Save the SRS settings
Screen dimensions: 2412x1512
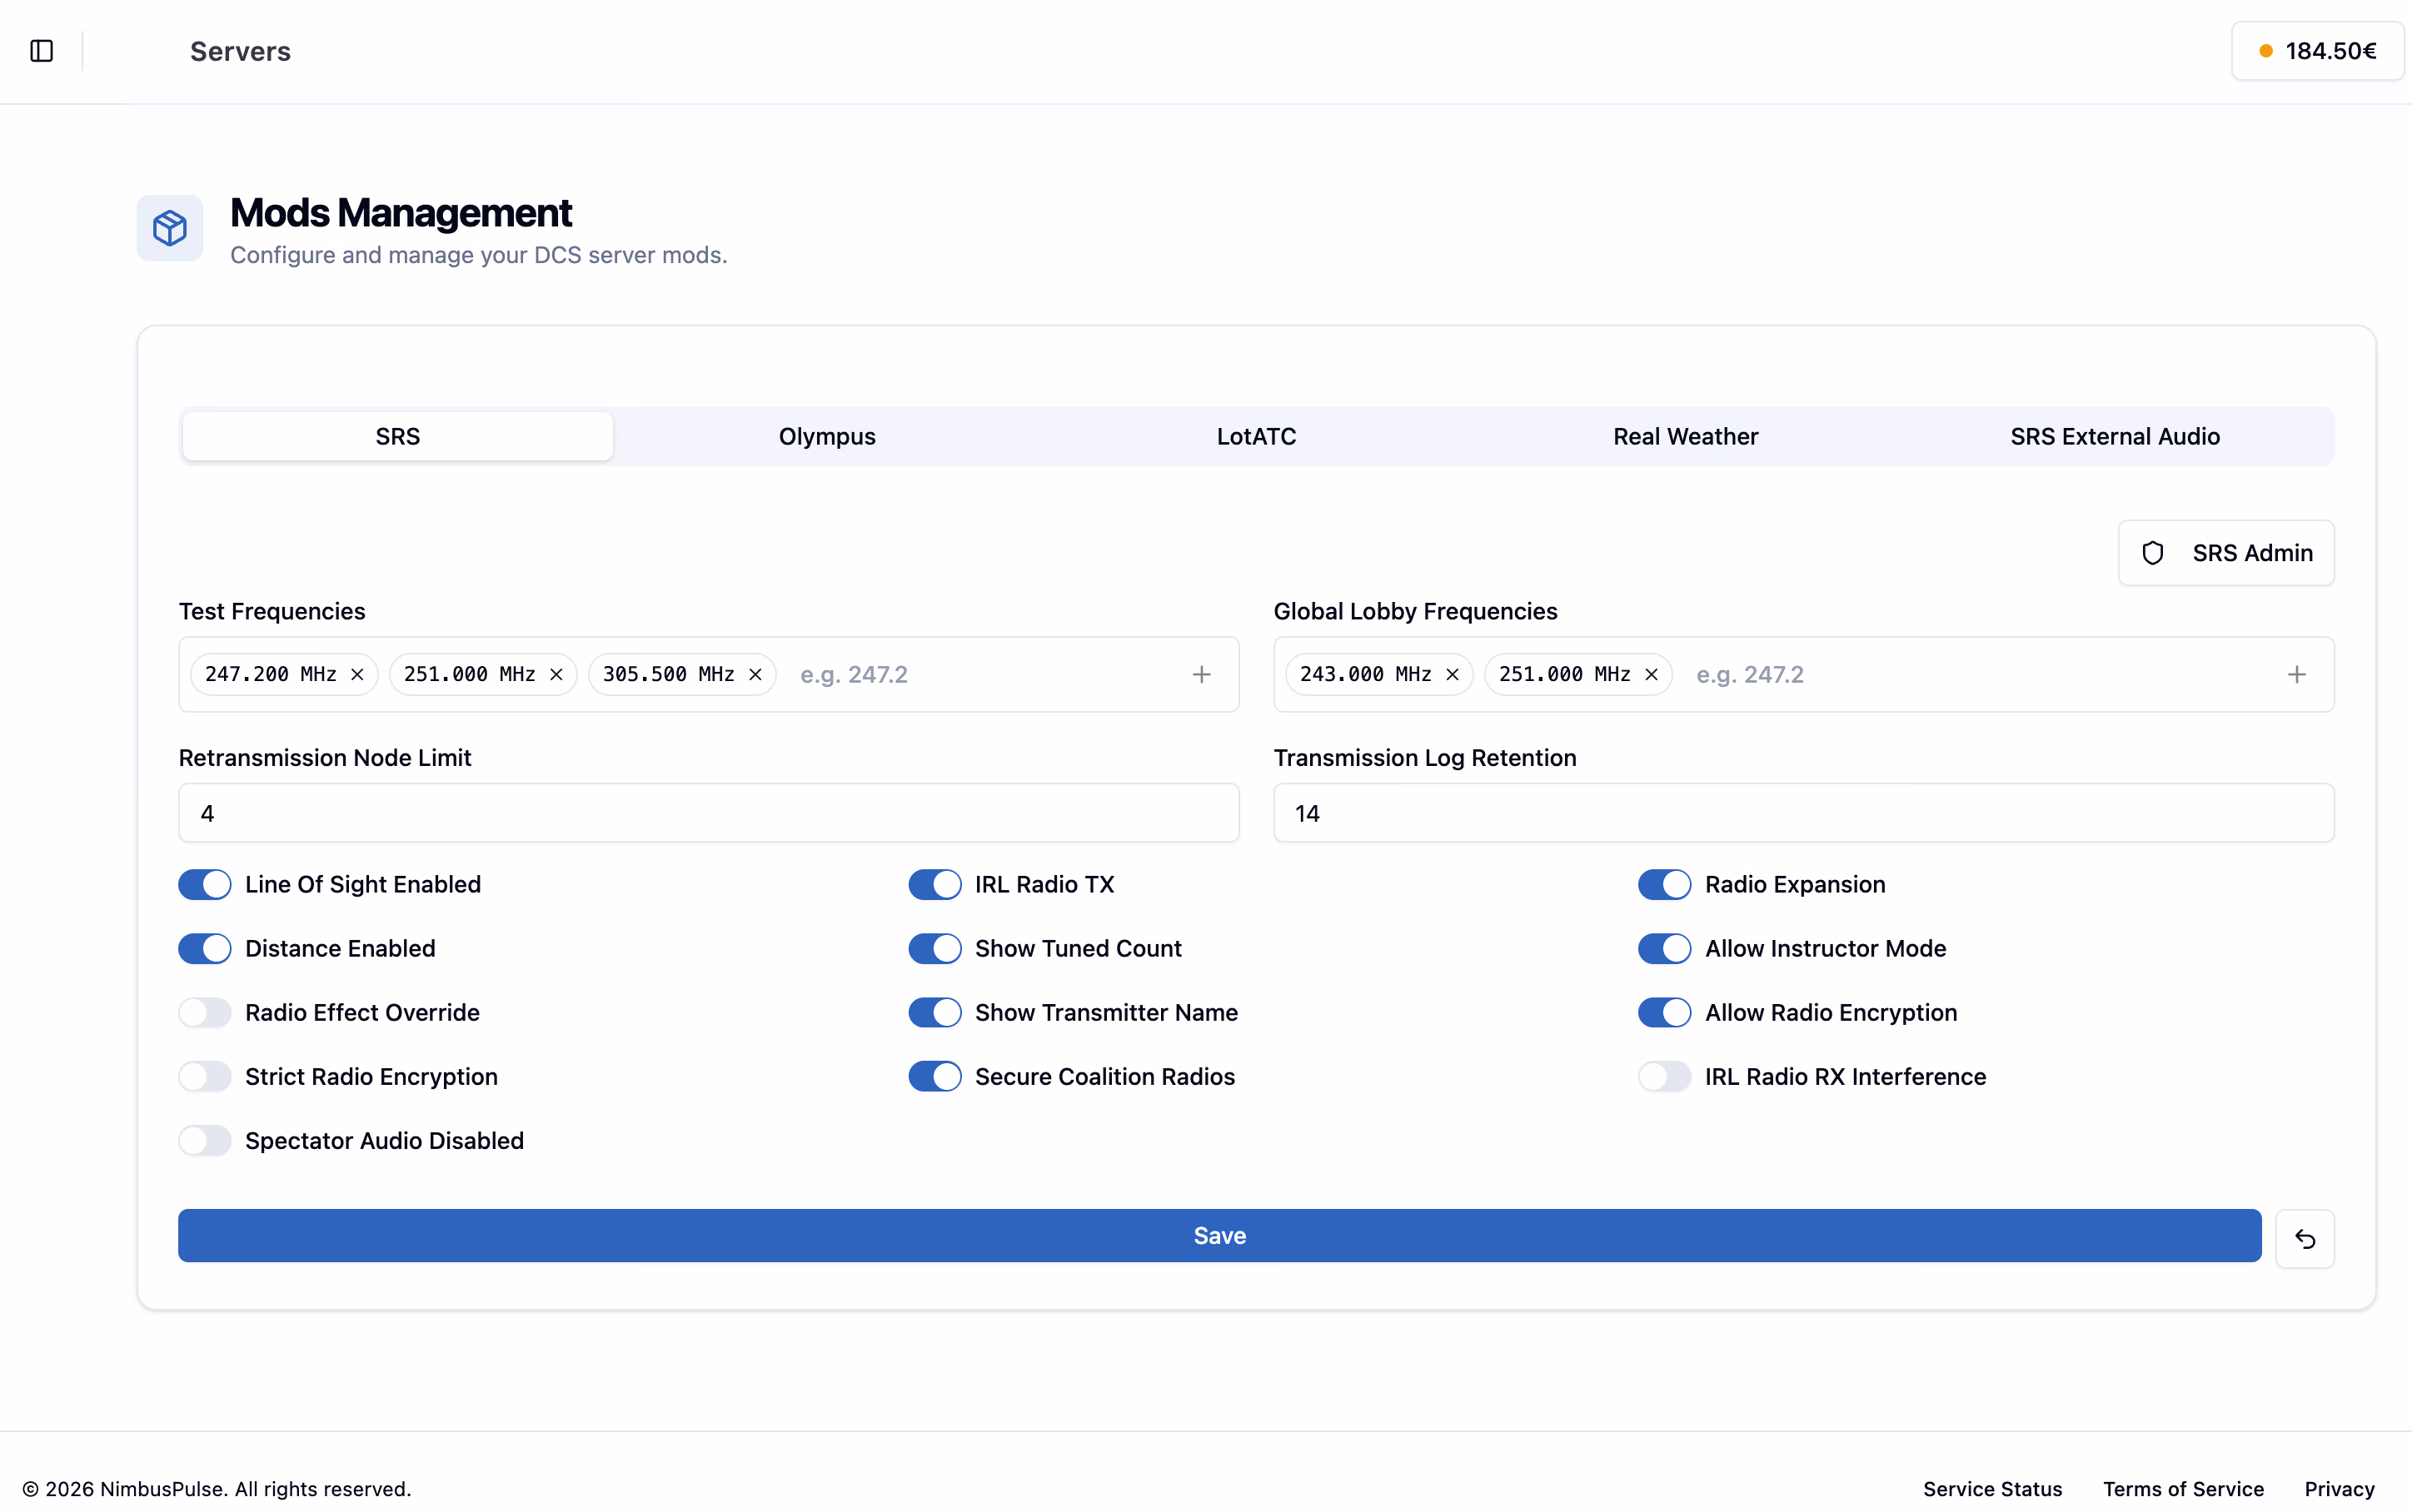1219,1236
